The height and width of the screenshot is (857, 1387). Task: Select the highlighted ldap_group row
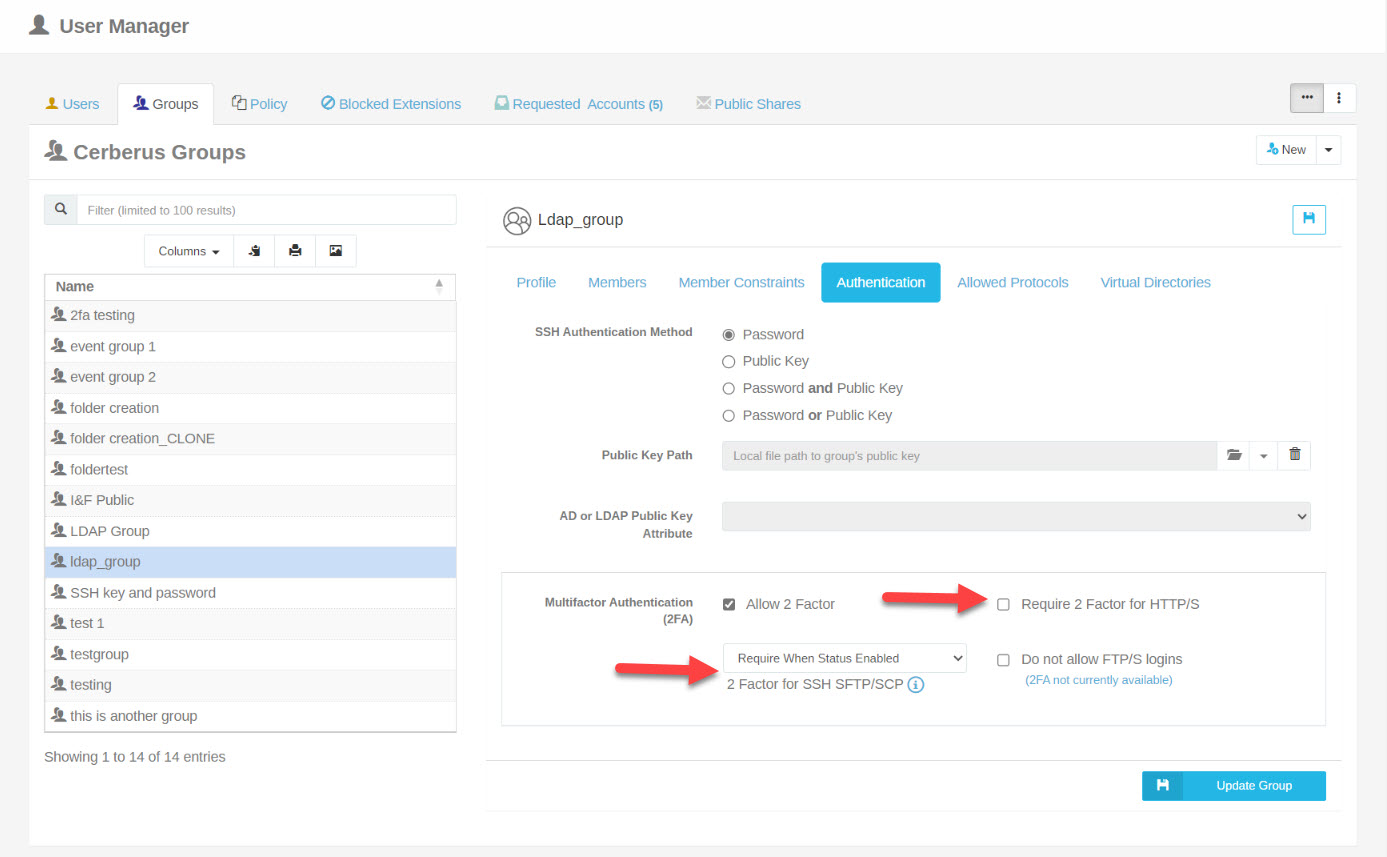coord(250,562)
